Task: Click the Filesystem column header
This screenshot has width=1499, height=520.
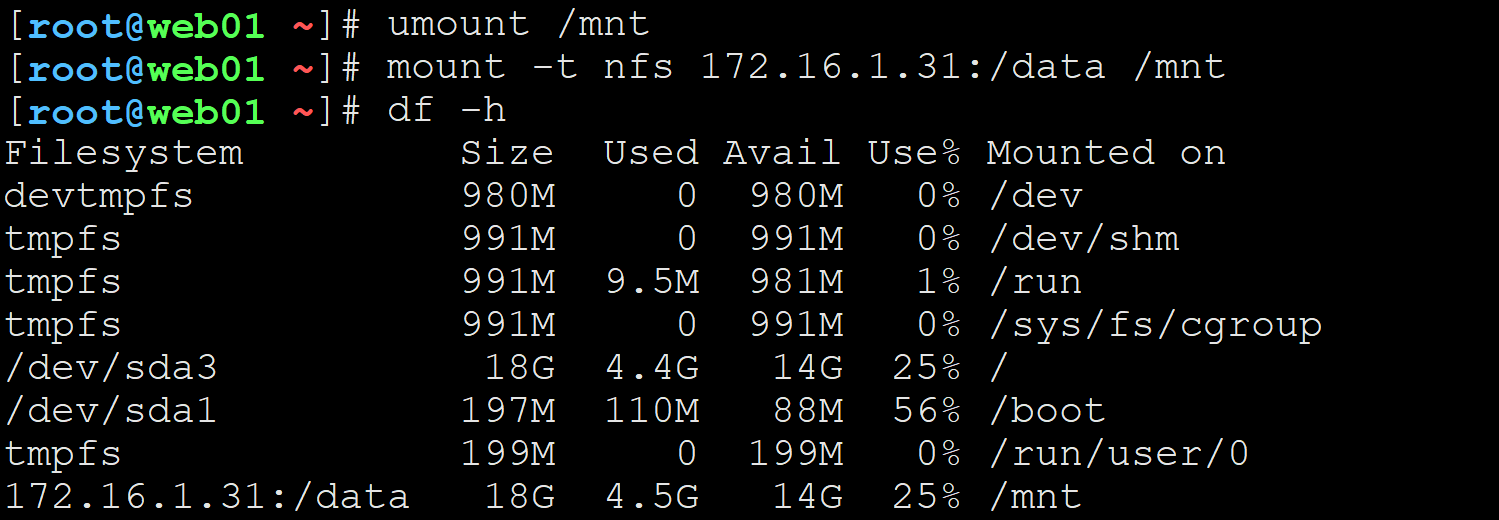Action: (124, 153)
